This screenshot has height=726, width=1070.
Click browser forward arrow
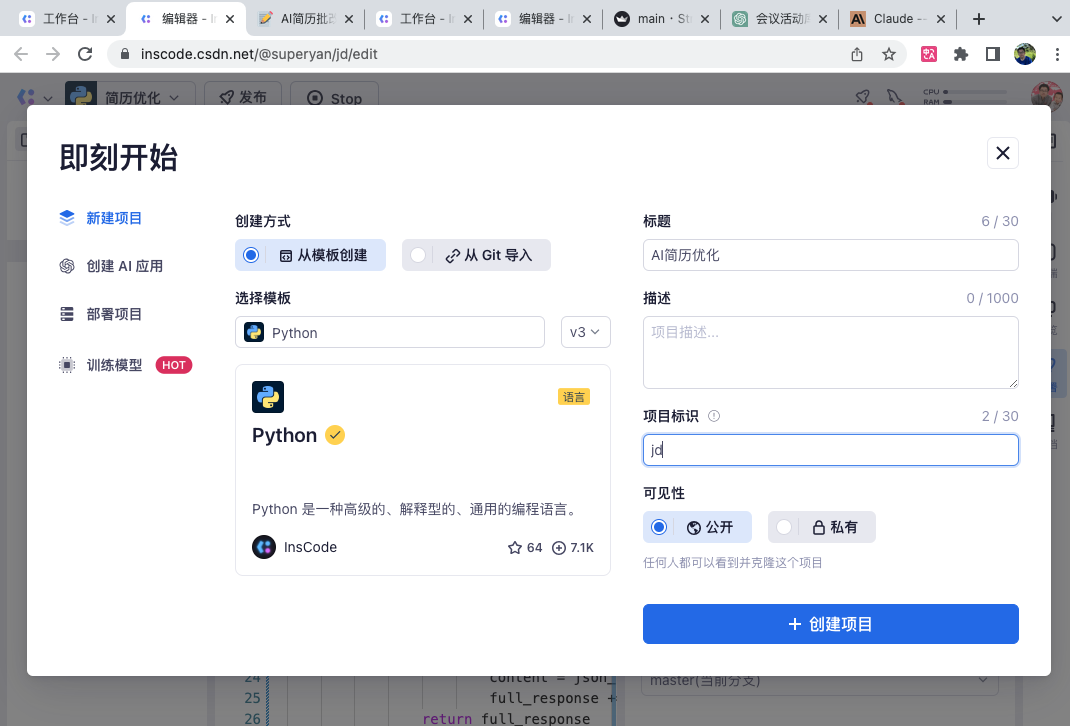coord(53,54)
